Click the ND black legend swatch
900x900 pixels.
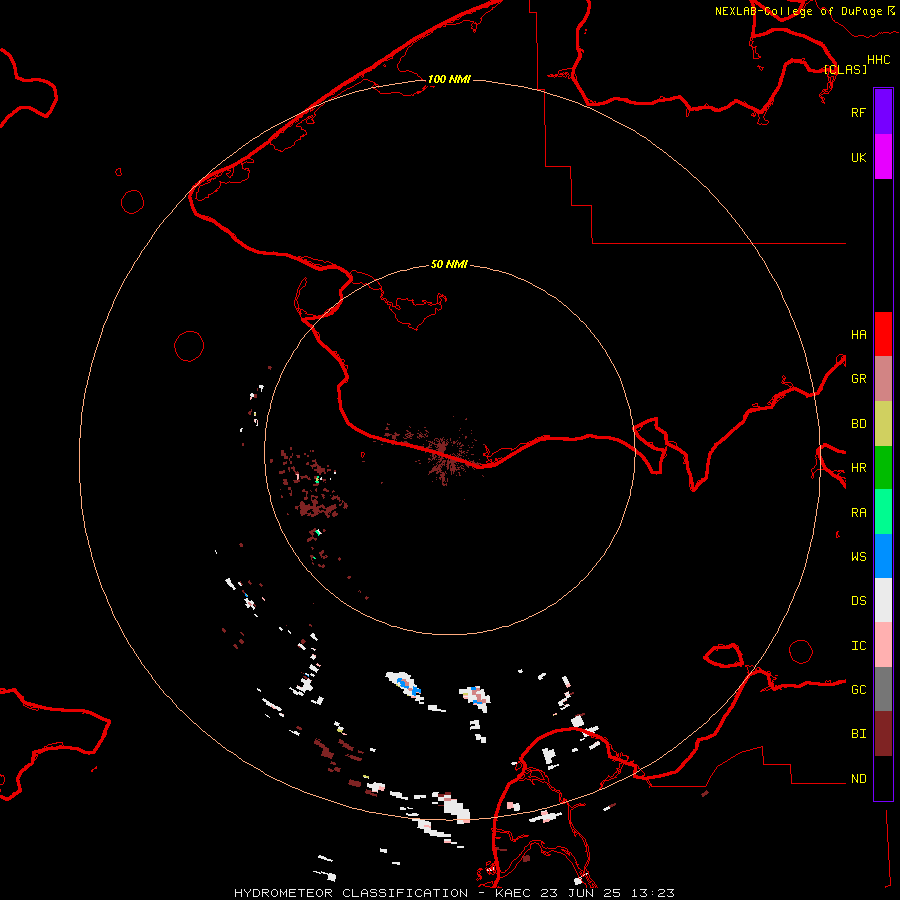coord(883,778)
